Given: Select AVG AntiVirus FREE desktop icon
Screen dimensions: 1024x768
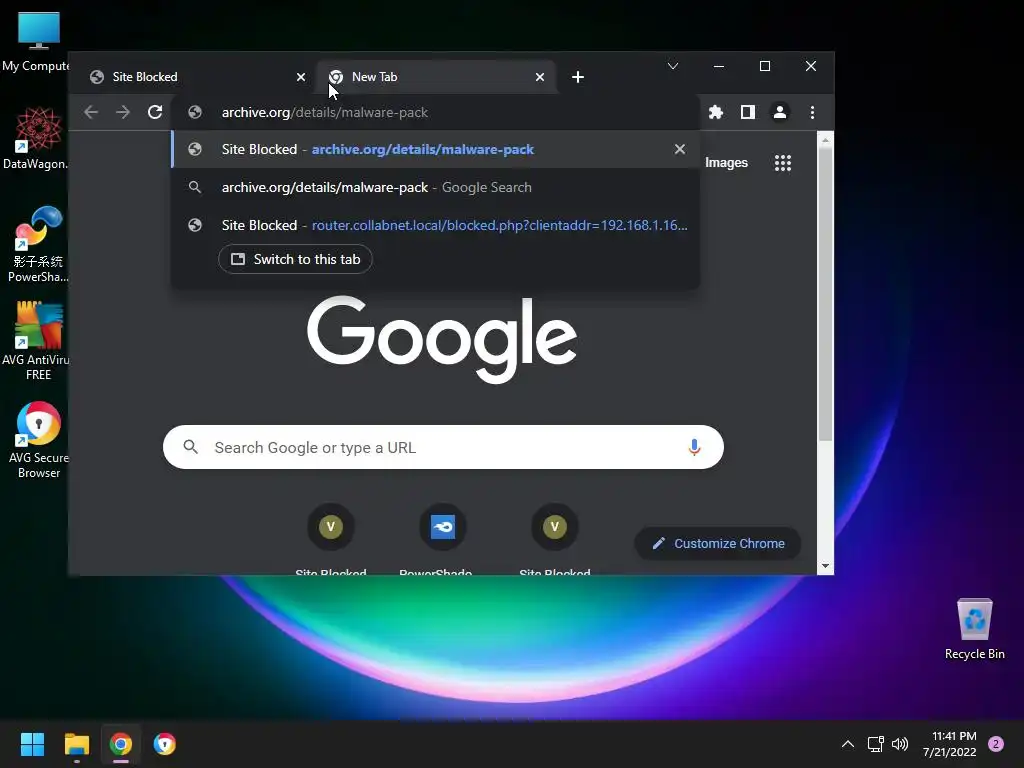Looking at the screenshot, I should [x=38, y=341].
